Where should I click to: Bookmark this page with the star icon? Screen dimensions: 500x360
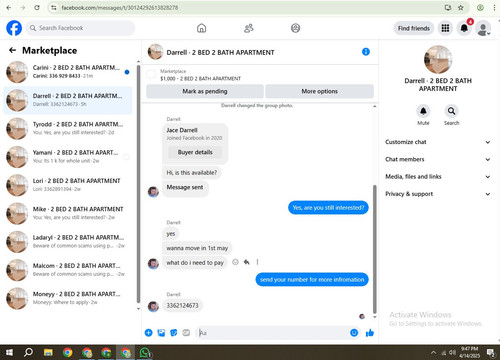click(x=461, y=7)
